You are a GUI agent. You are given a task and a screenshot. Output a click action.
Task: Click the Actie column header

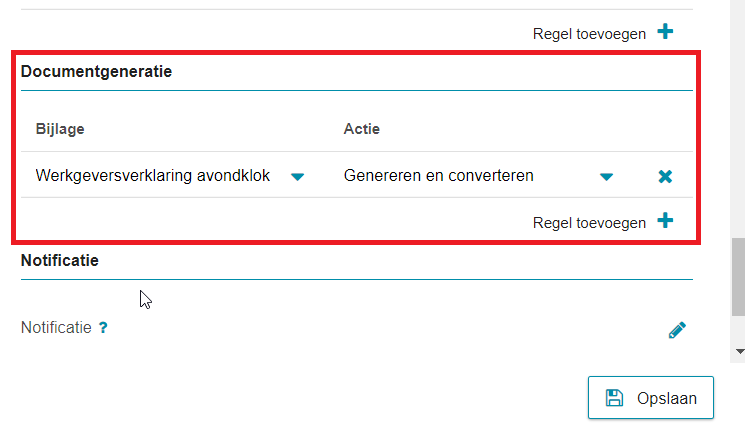(x=362, y=129)
